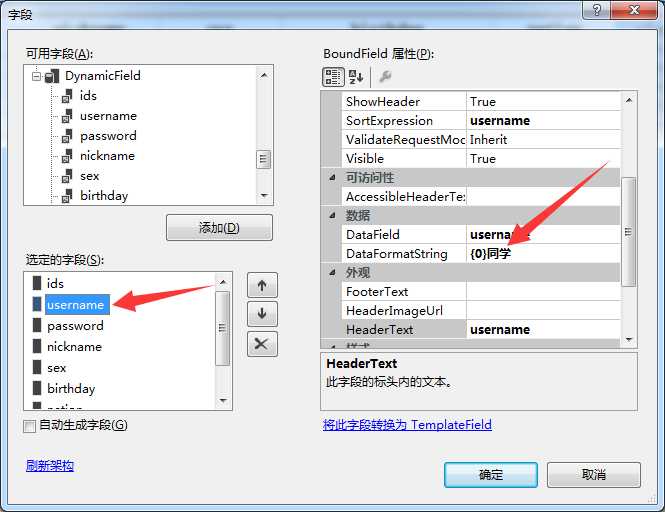
Task: Sort properties alphabetically
Action: point(356,77)
